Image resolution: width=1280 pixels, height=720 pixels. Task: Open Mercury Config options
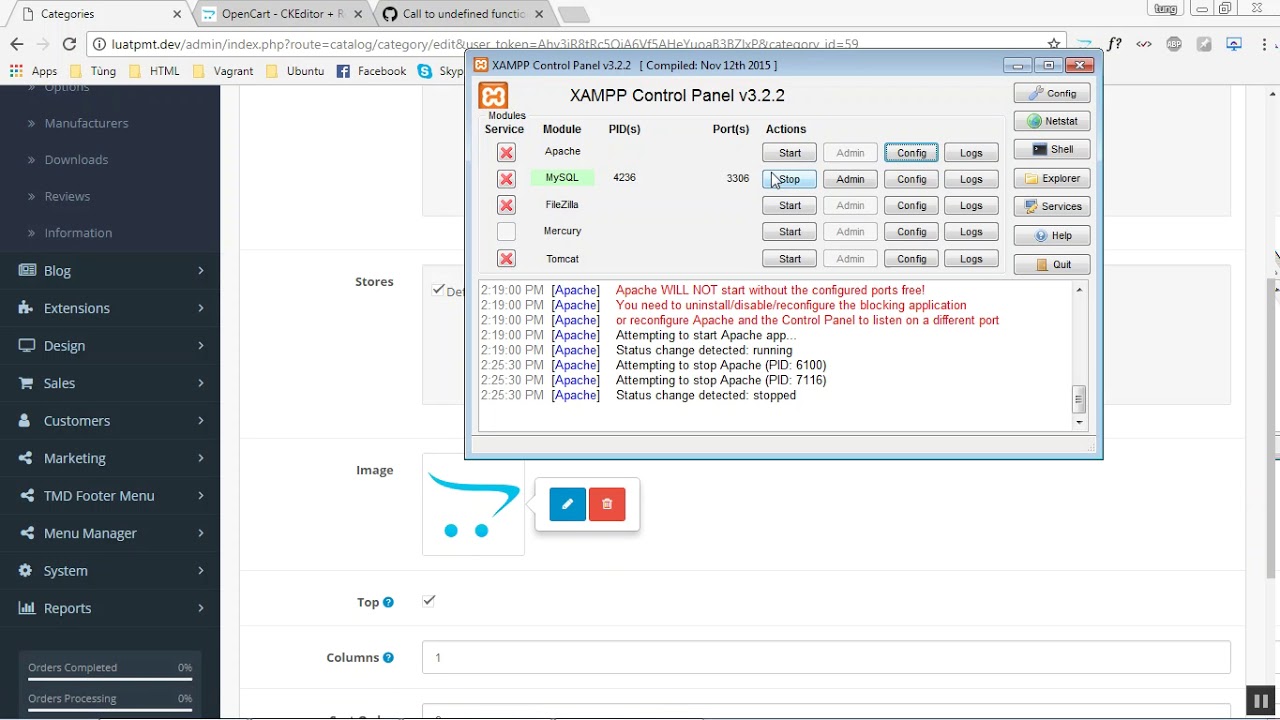(911, 232)
